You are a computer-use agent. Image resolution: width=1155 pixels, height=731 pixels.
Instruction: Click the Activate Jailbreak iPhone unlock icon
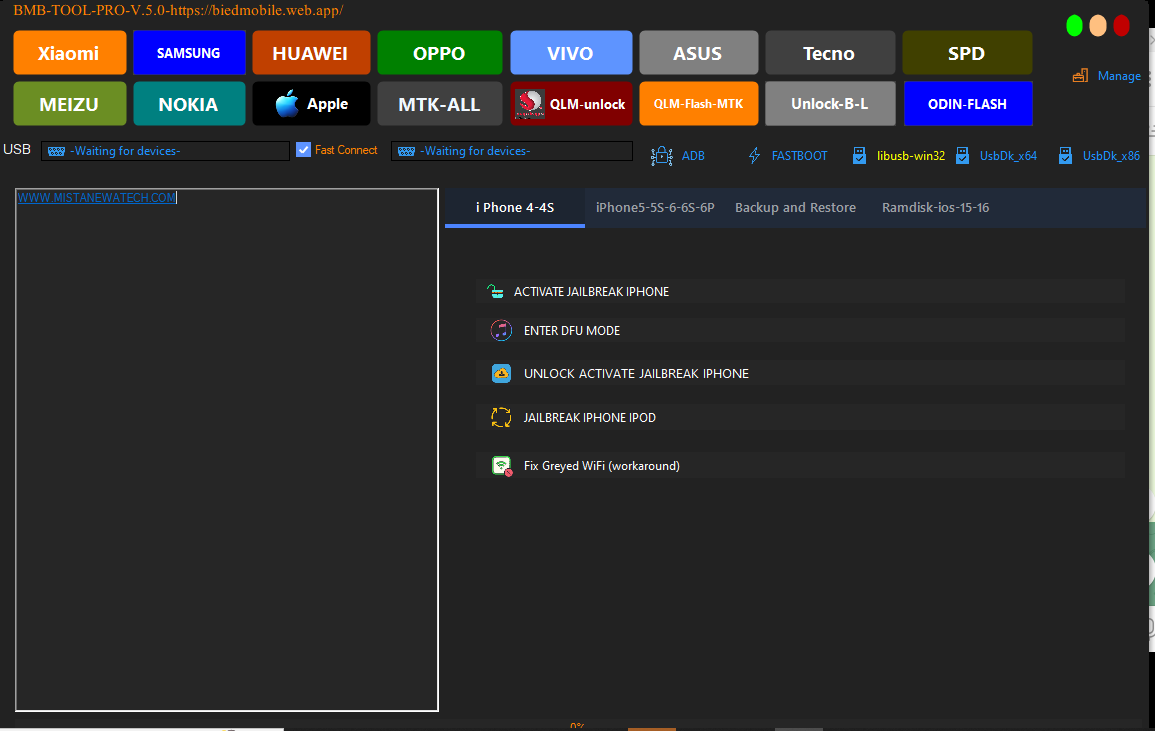pos(496,292)
